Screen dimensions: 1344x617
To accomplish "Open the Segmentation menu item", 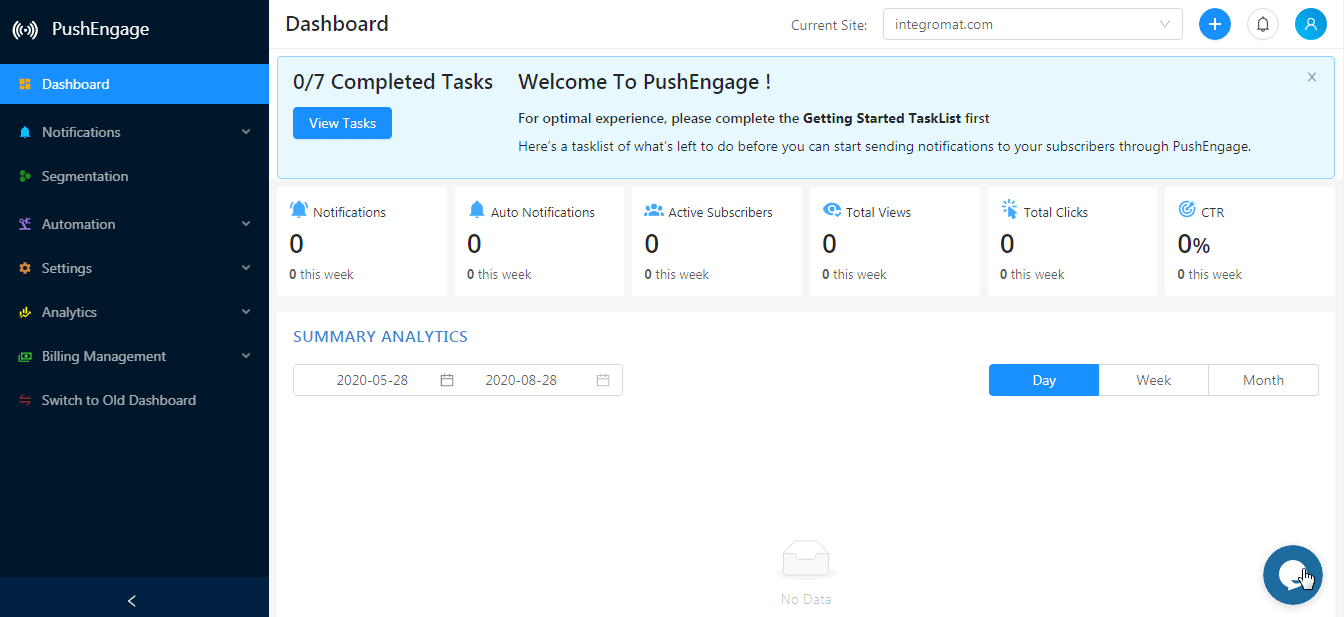I will coord(134,176).
